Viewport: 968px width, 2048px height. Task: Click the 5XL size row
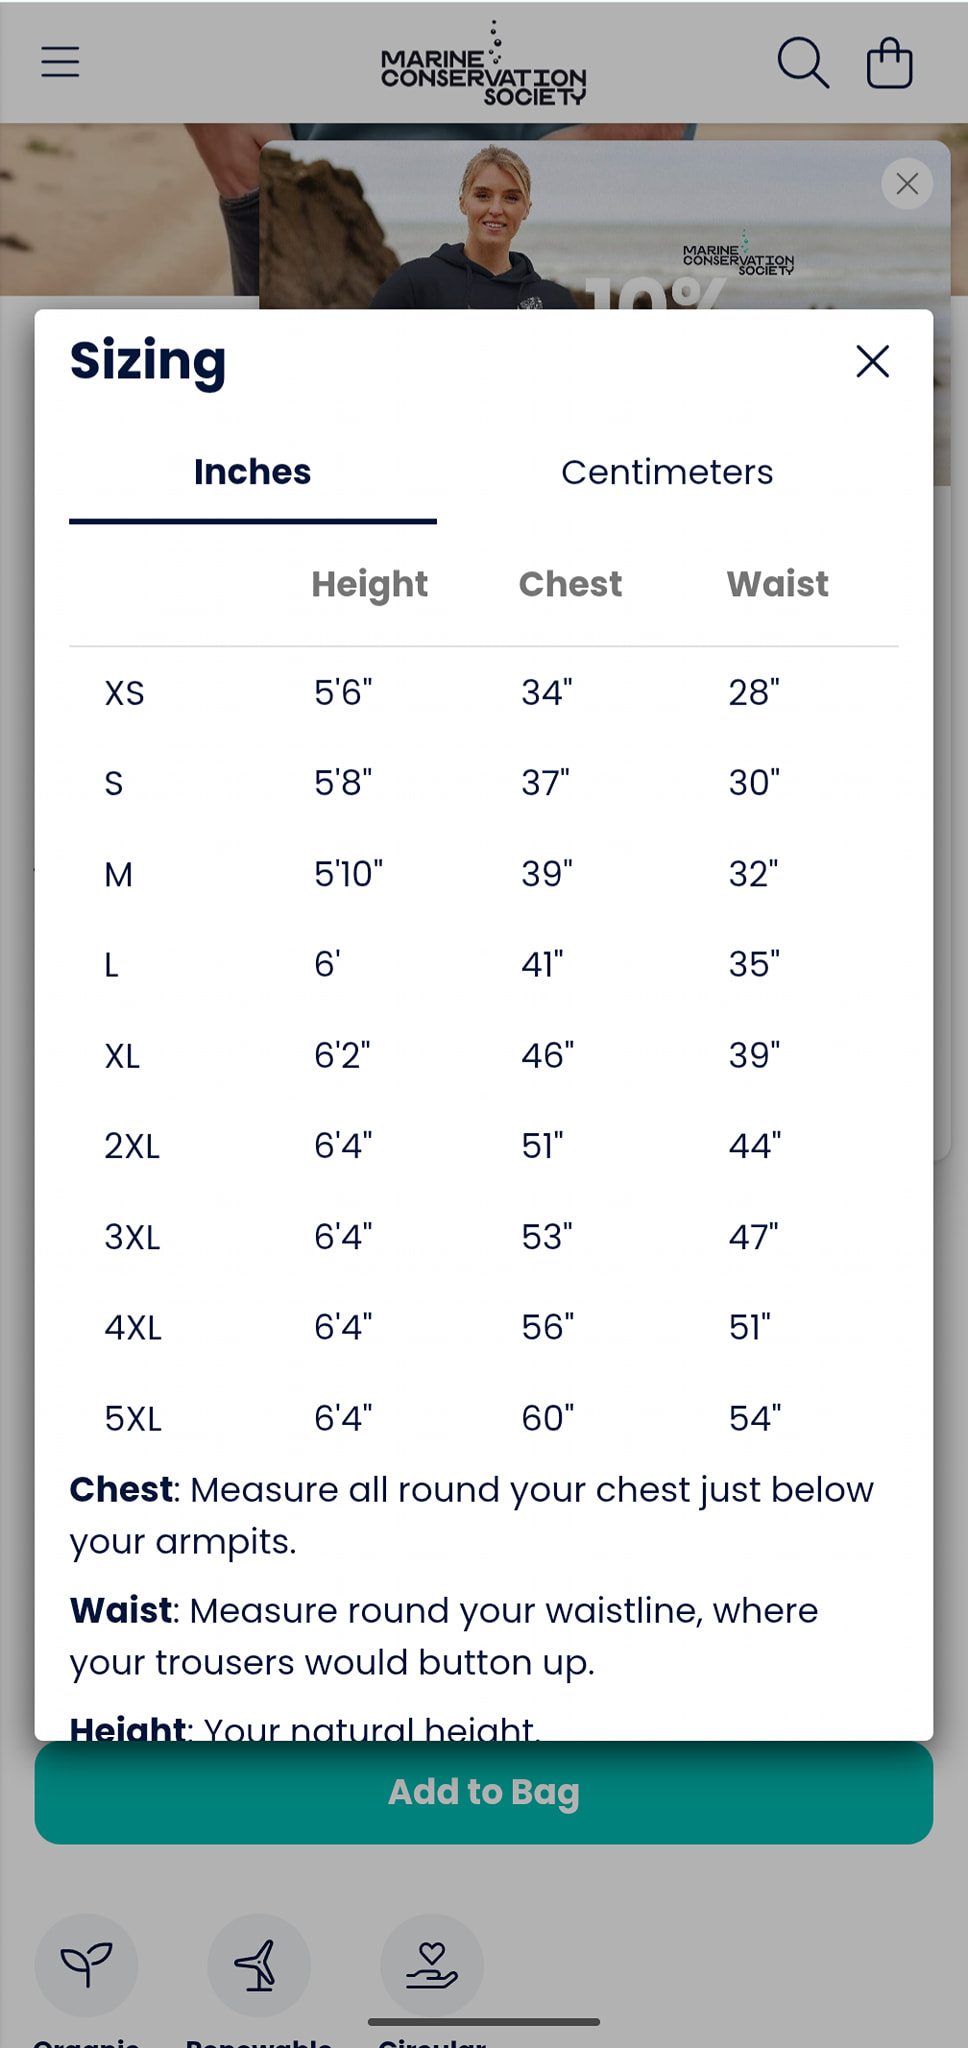[x=484, y=1418]
